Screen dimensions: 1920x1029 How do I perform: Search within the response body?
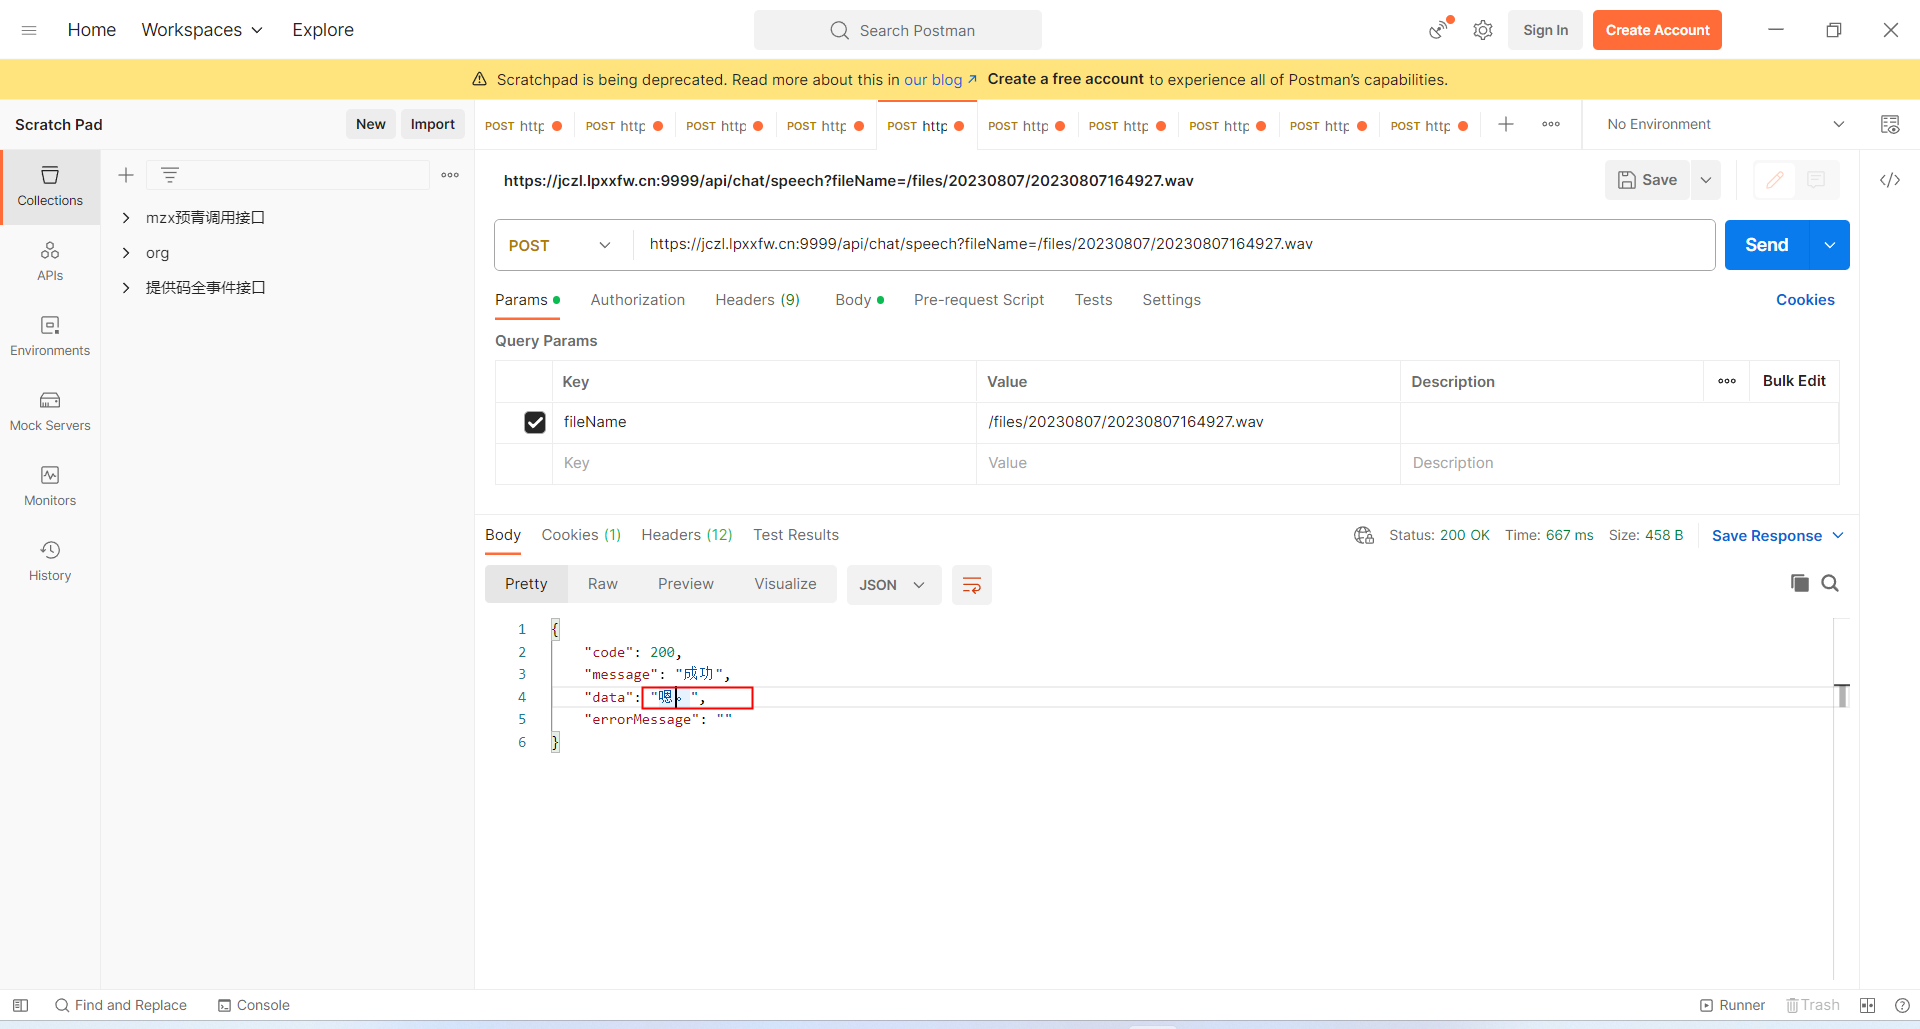coord(1830,583)
